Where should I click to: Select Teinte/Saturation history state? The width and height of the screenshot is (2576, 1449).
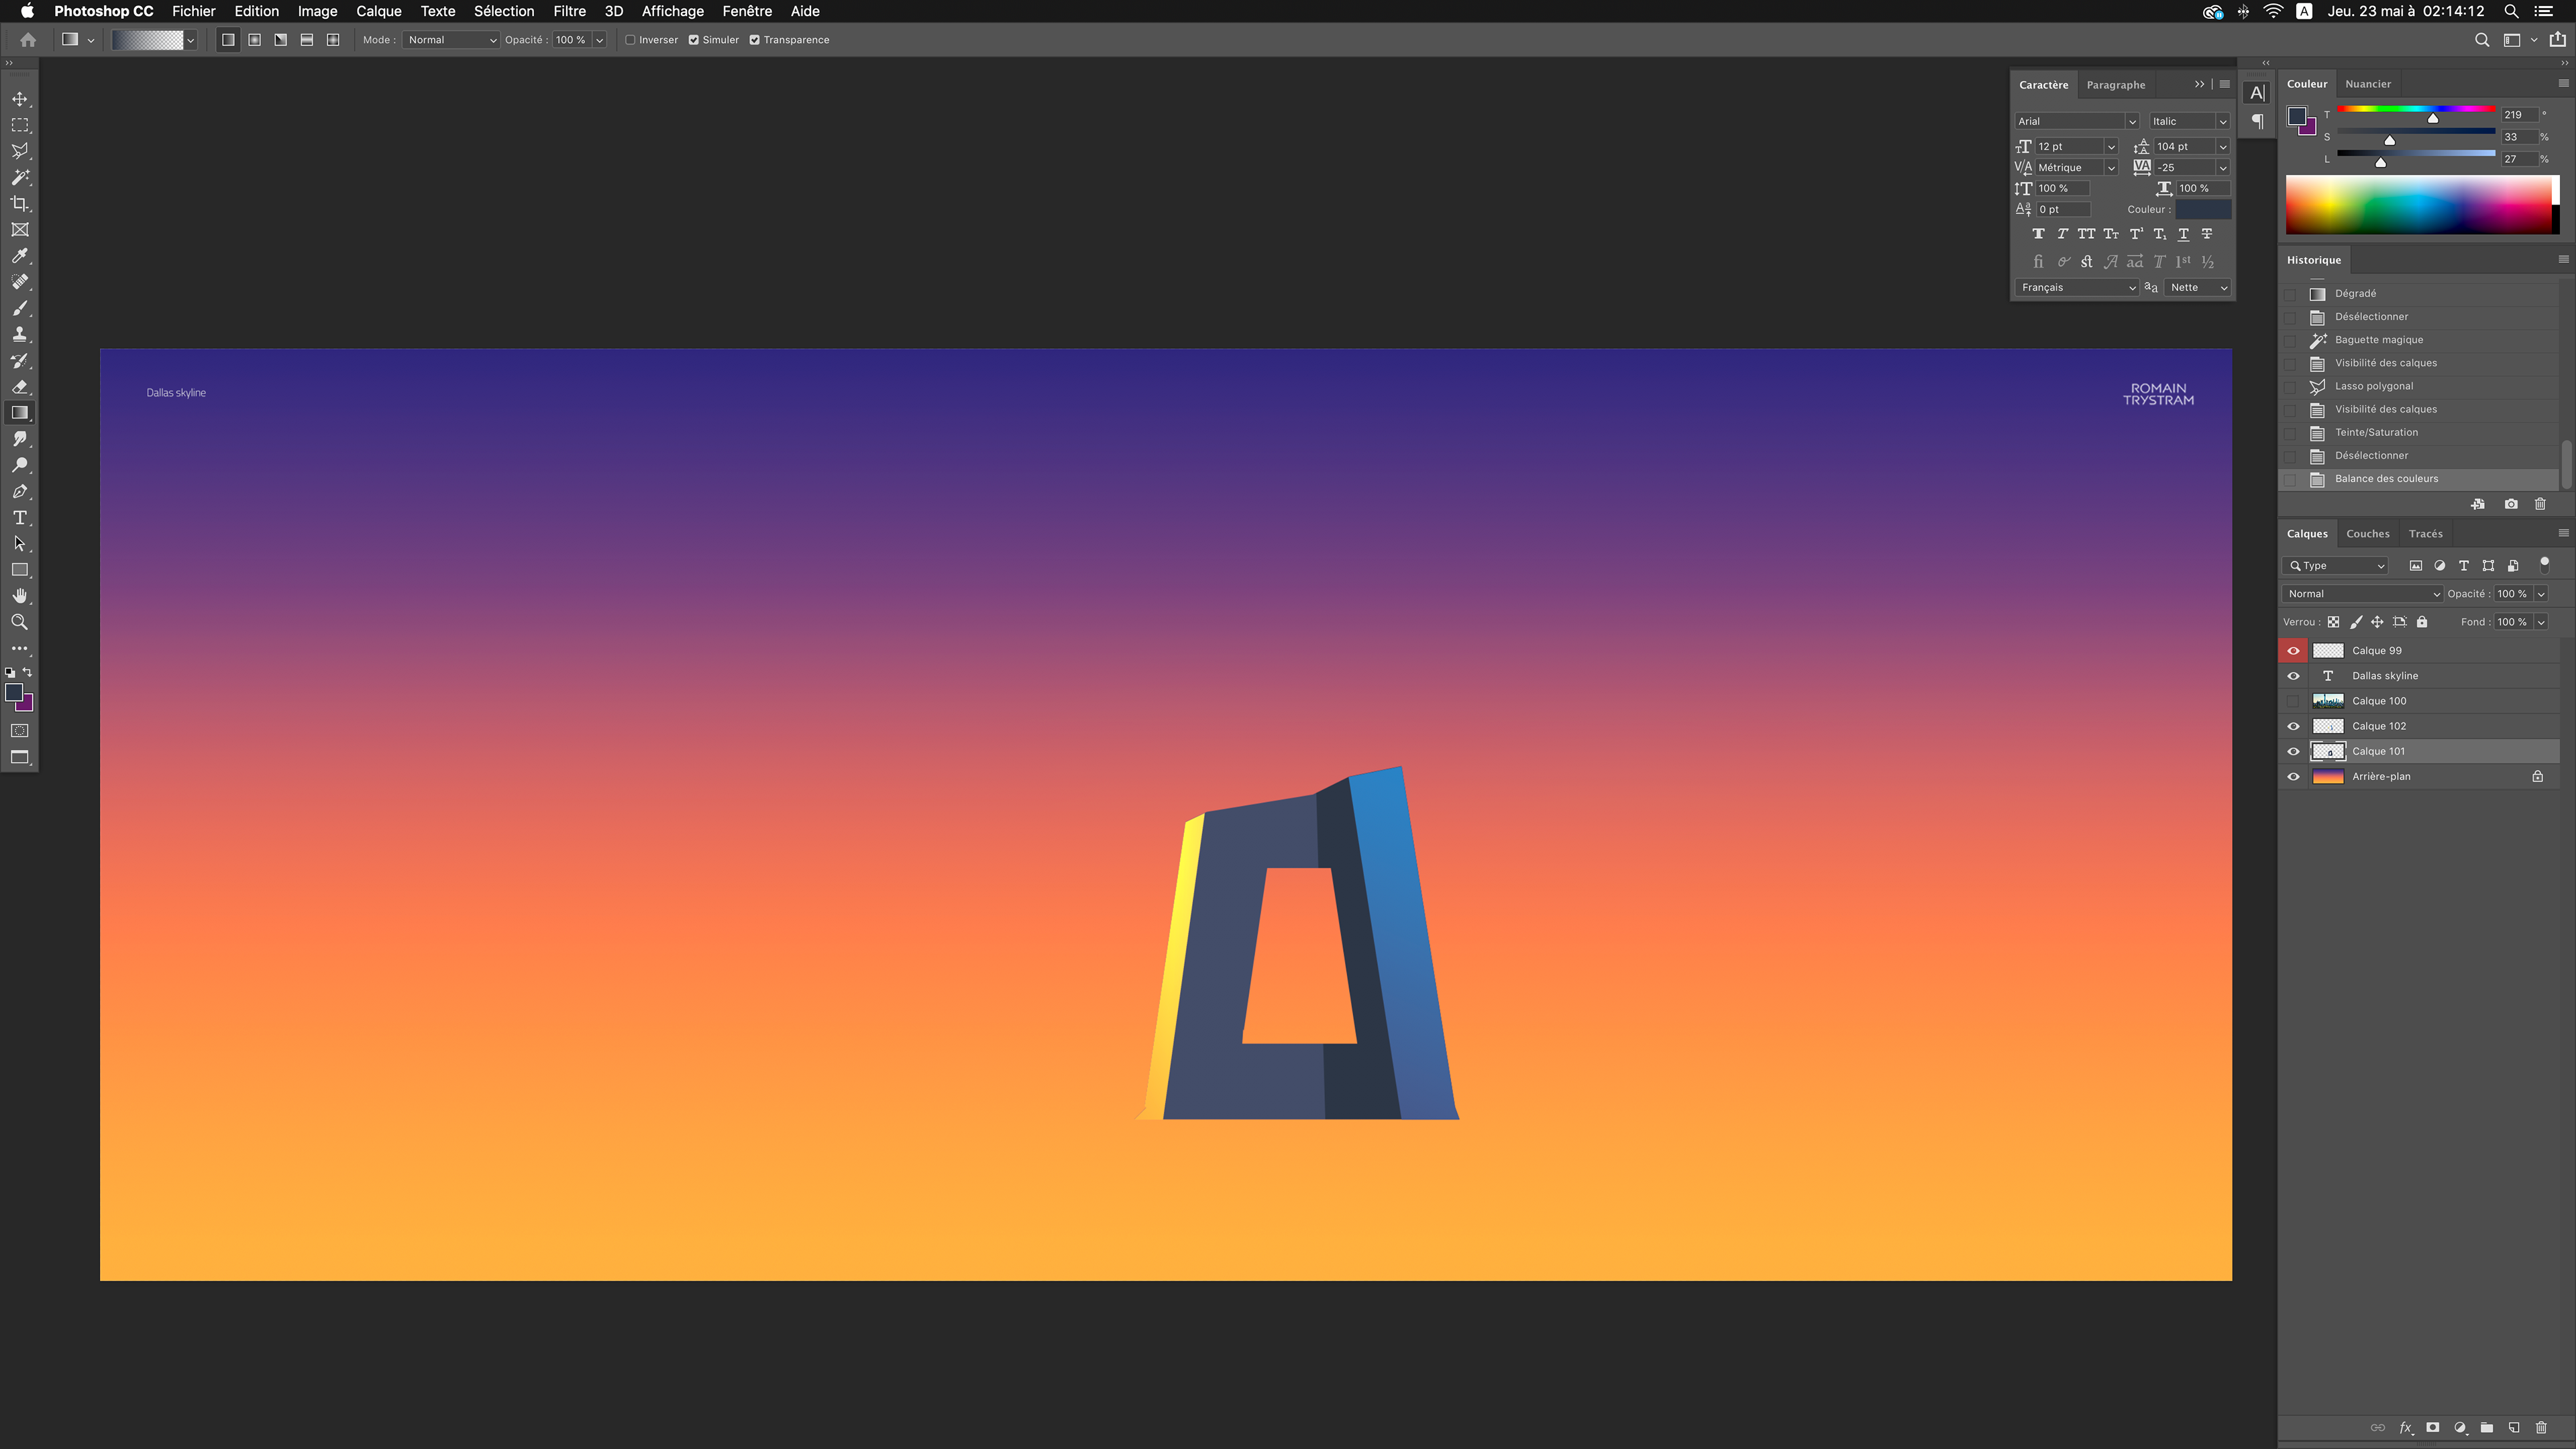(2419, 433)
